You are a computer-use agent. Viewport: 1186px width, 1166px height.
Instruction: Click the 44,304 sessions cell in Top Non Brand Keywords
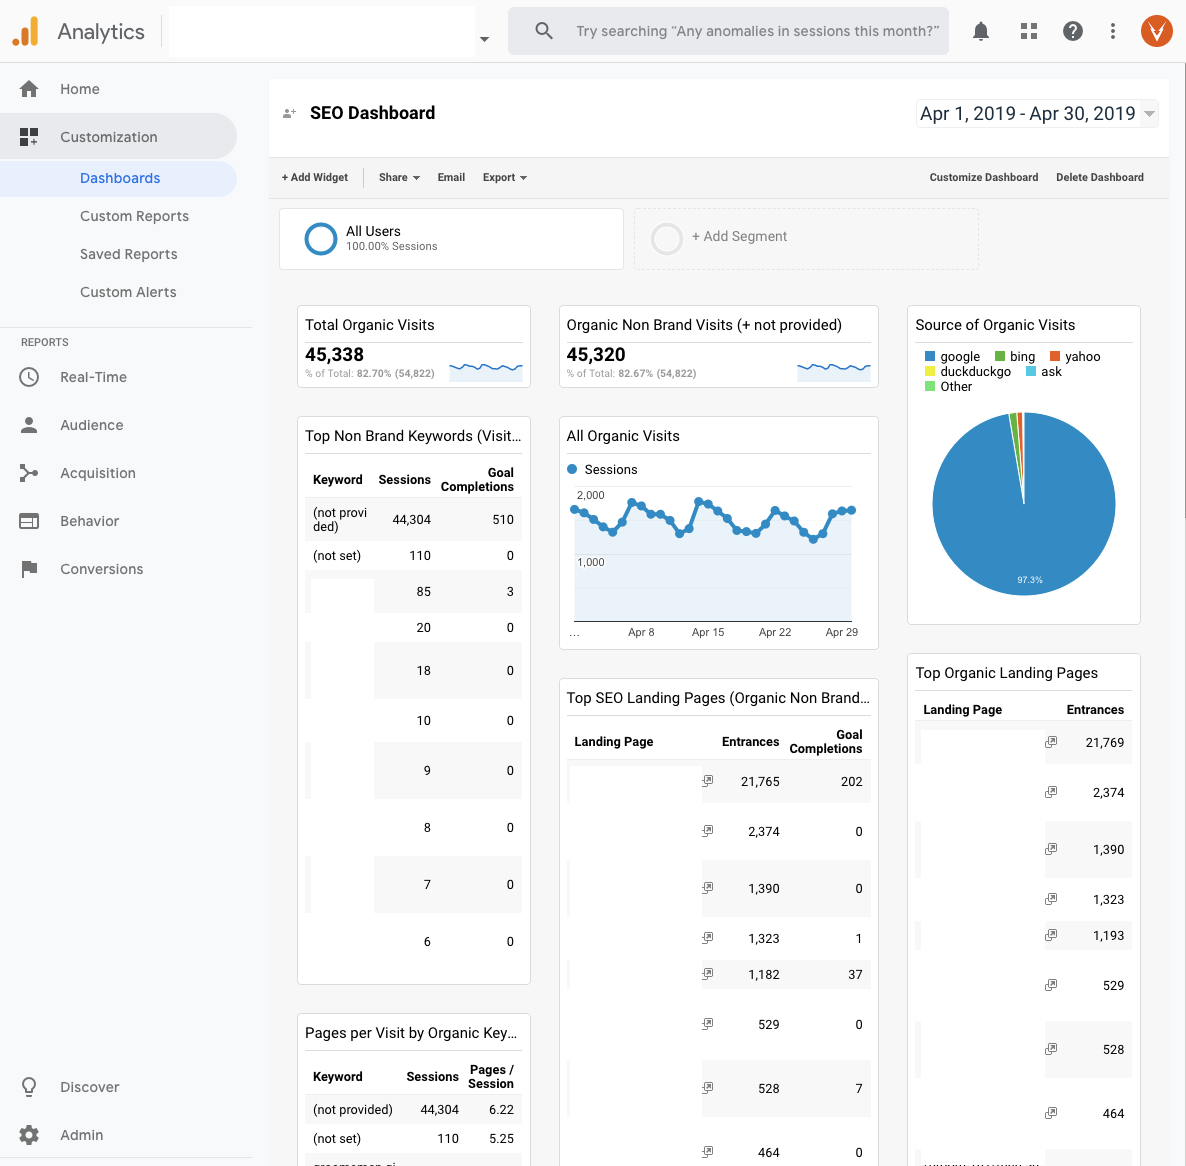pos(411,520)
